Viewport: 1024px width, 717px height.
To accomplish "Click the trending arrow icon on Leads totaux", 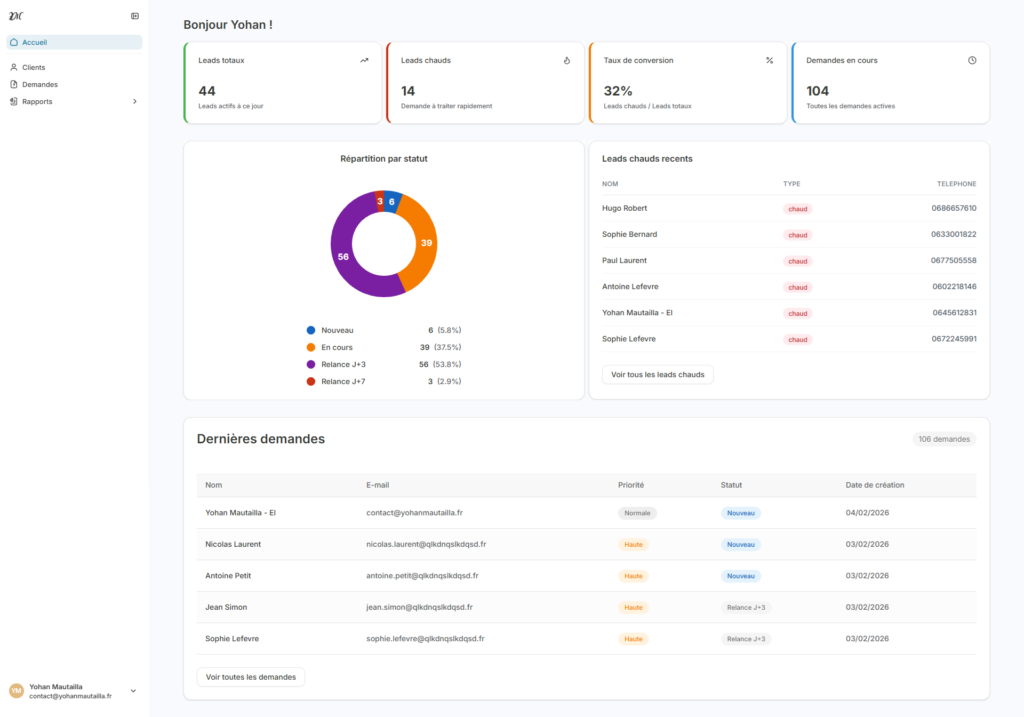I will click(x=364, y=60).
